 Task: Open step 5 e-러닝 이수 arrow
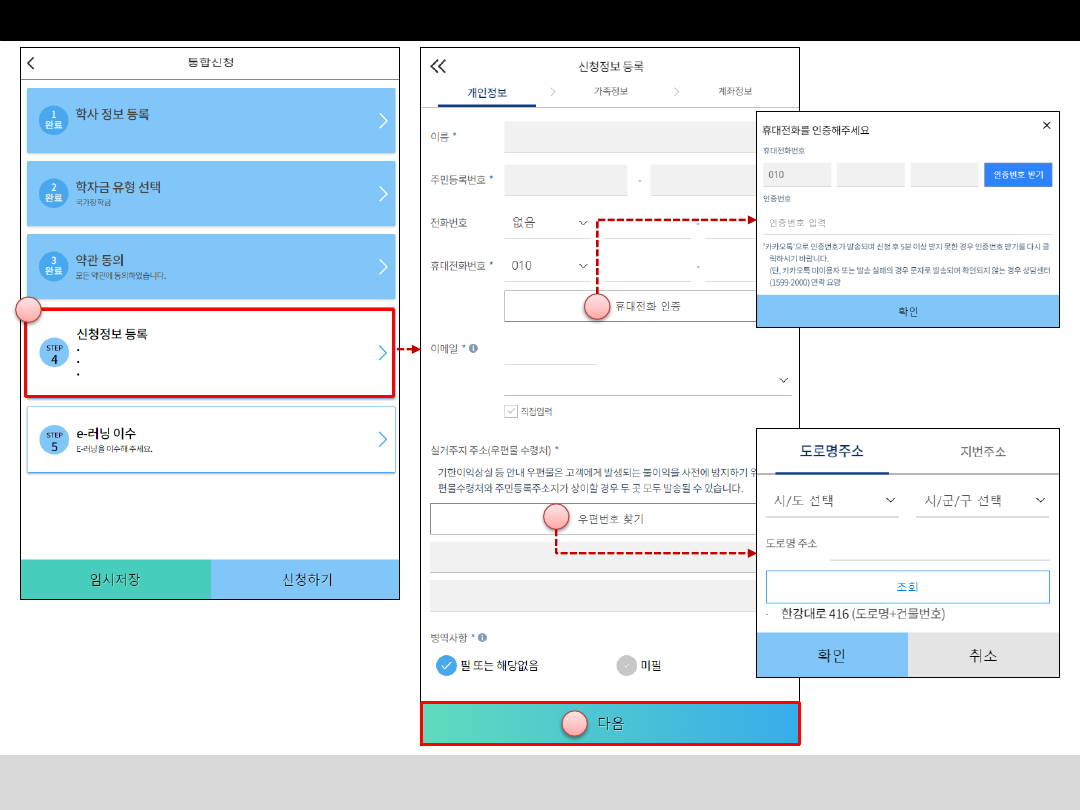pos(383,439)
